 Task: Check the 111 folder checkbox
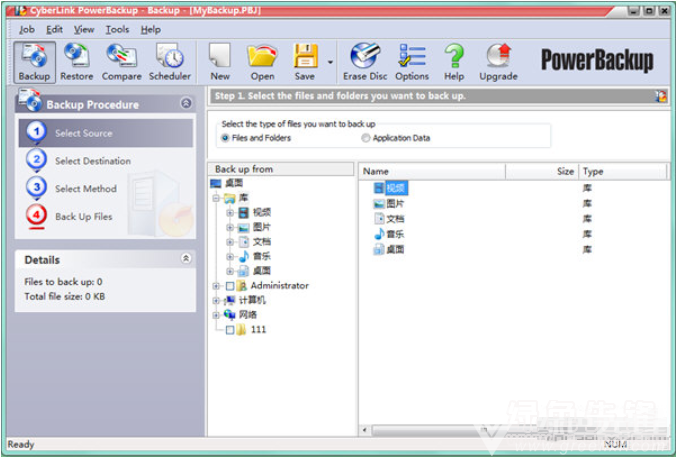[230, 330]
